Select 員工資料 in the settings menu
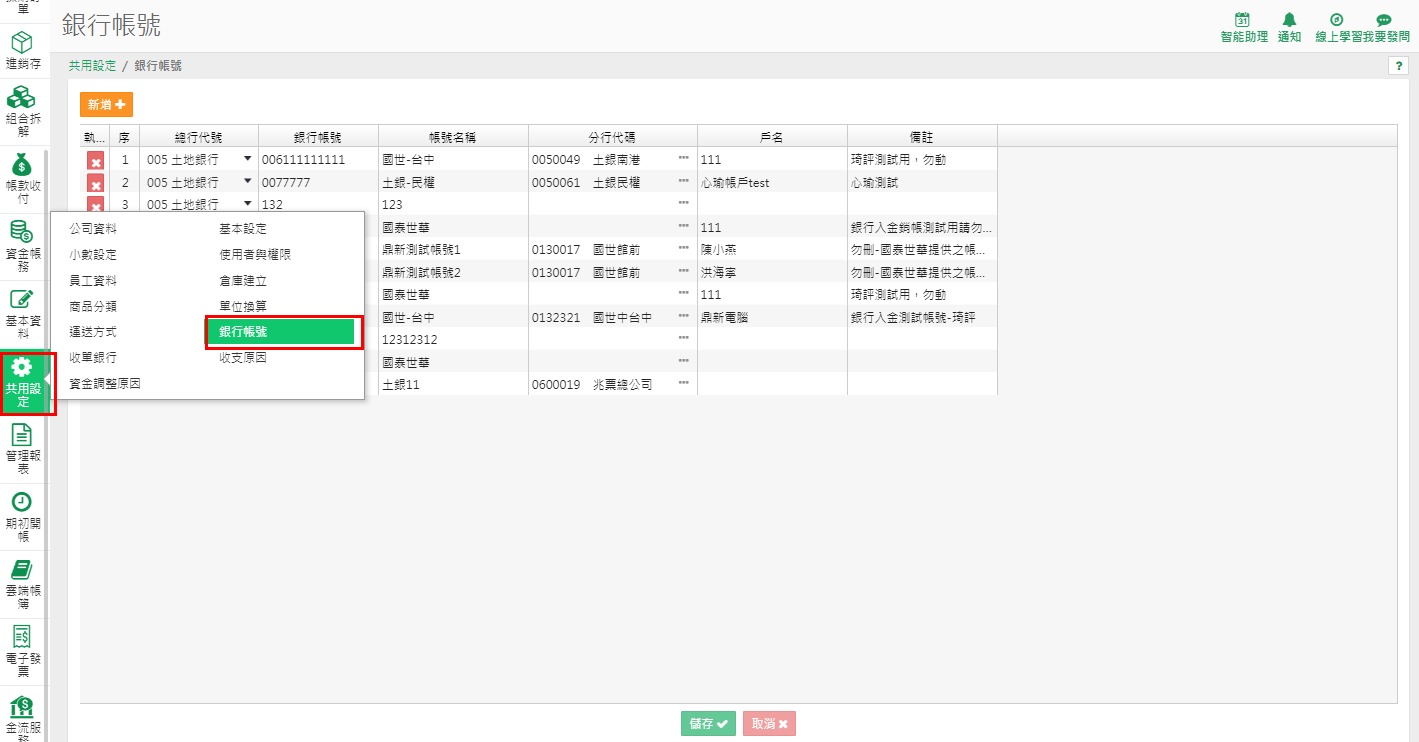This screenshot has height=742, width=1419. pos(93,281)
